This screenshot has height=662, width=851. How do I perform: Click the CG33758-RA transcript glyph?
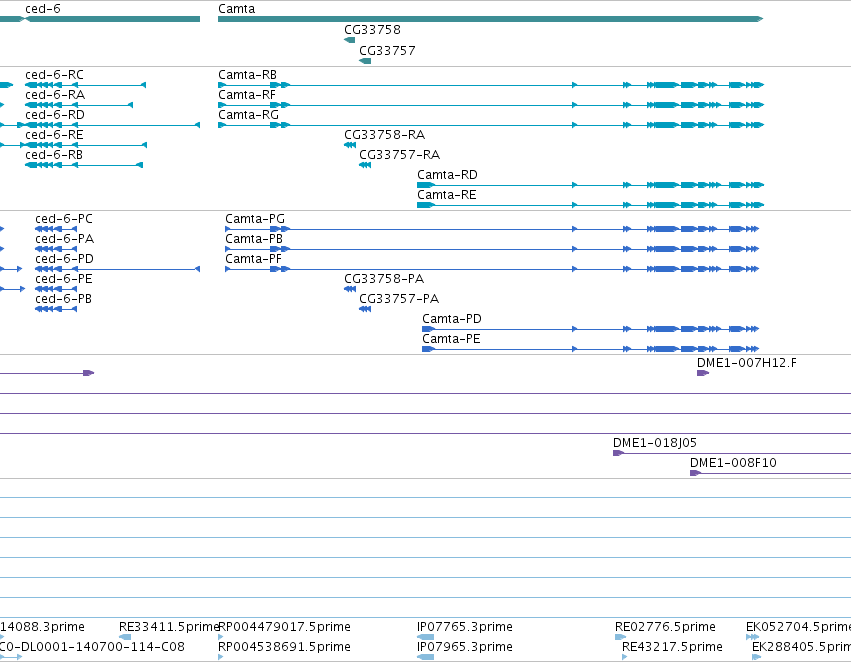[350, 145]
